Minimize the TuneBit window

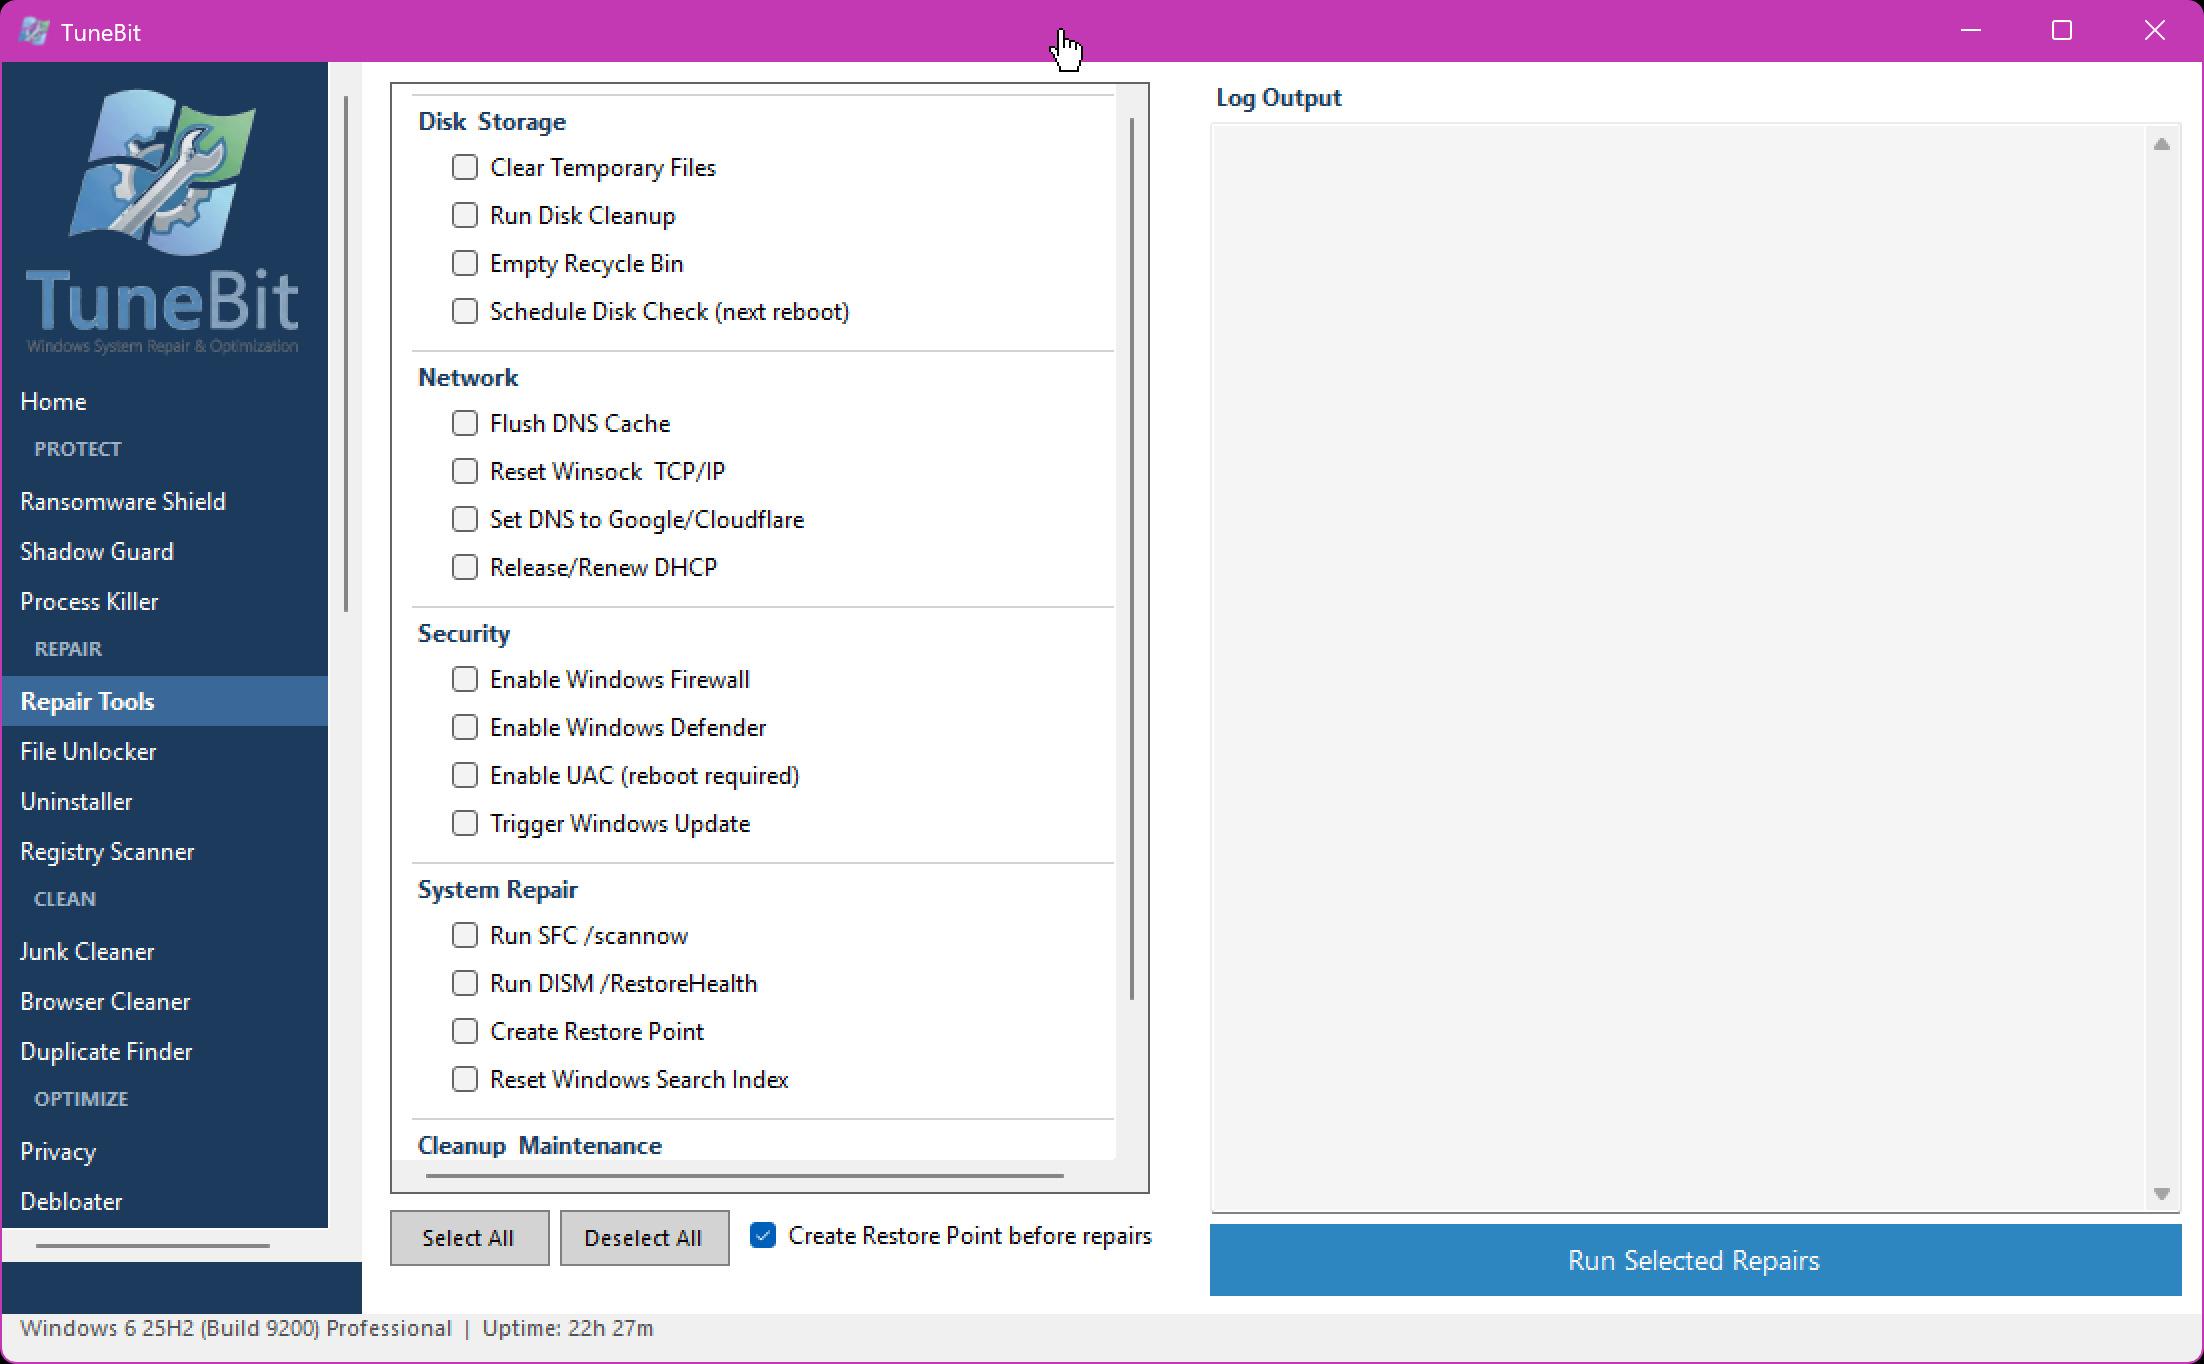[1971, 31]
